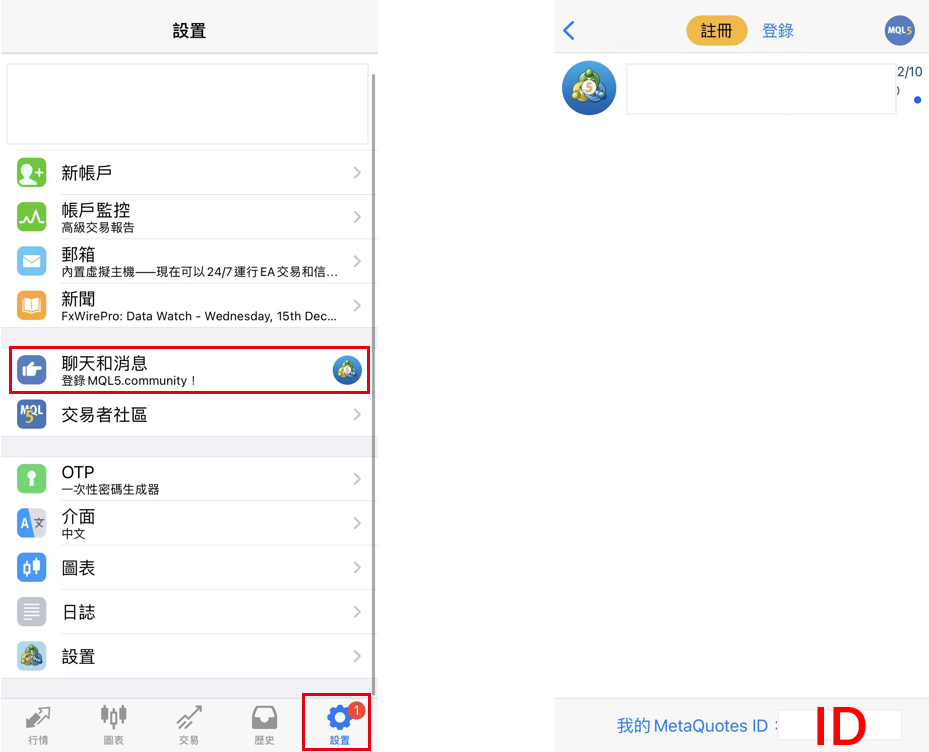Open the MetaTrader 5 chat avatar
Screen dimensions: 929x752
tap(589, 88)
